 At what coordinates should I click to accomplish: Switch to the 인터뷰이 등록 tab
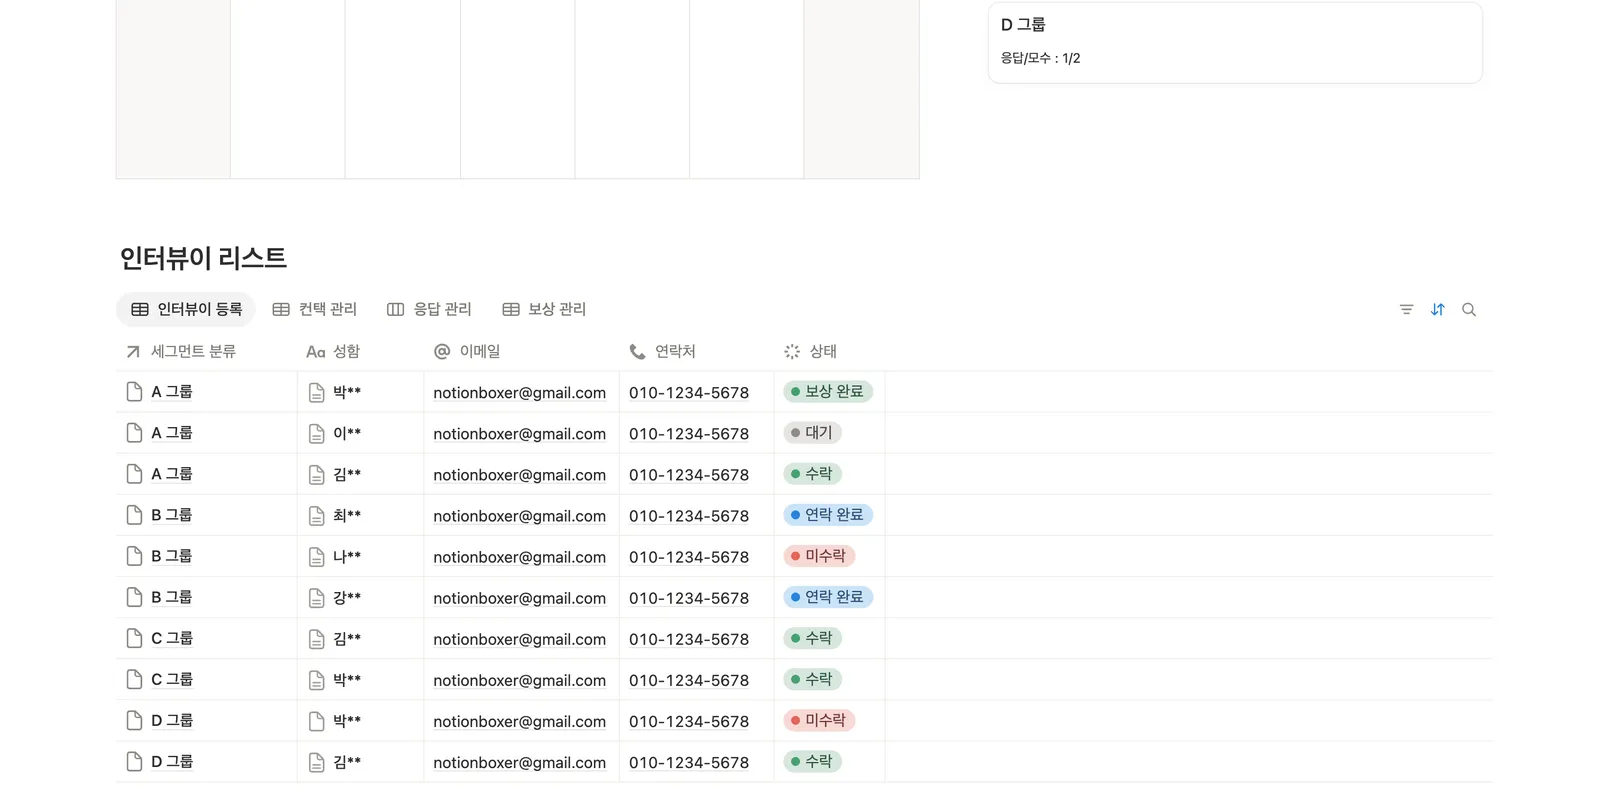click(186, 310)
